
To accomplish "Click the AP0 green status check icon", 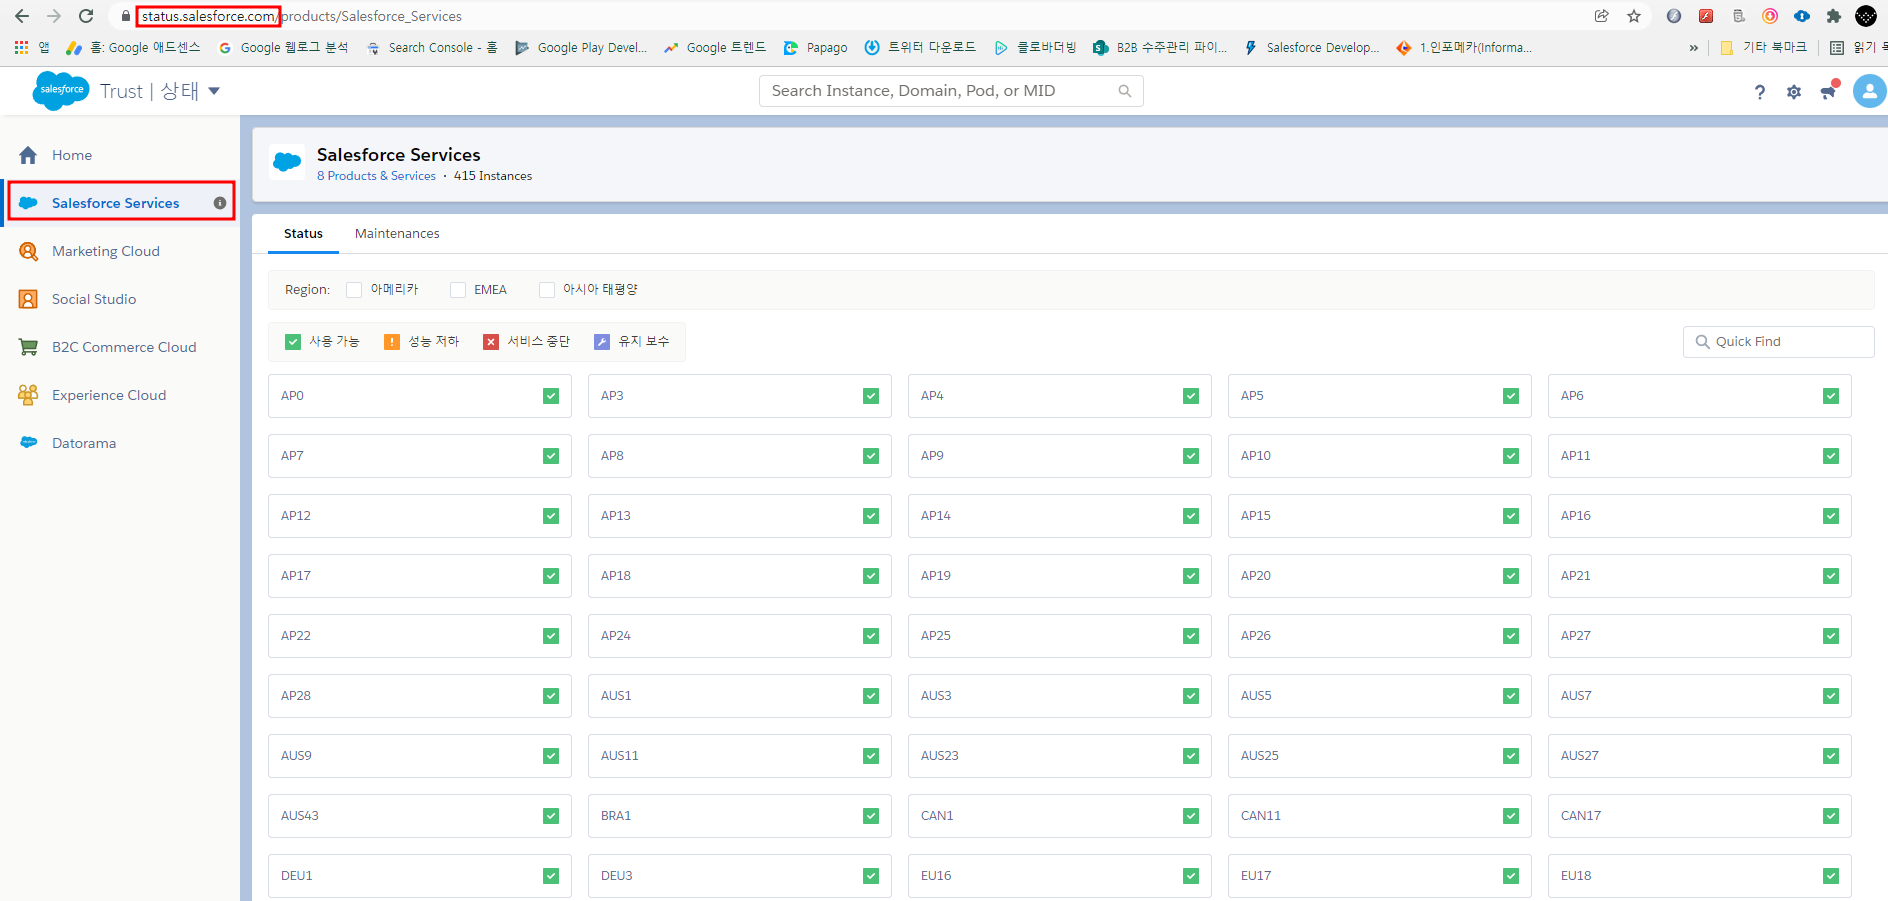I will click(551, 396).
